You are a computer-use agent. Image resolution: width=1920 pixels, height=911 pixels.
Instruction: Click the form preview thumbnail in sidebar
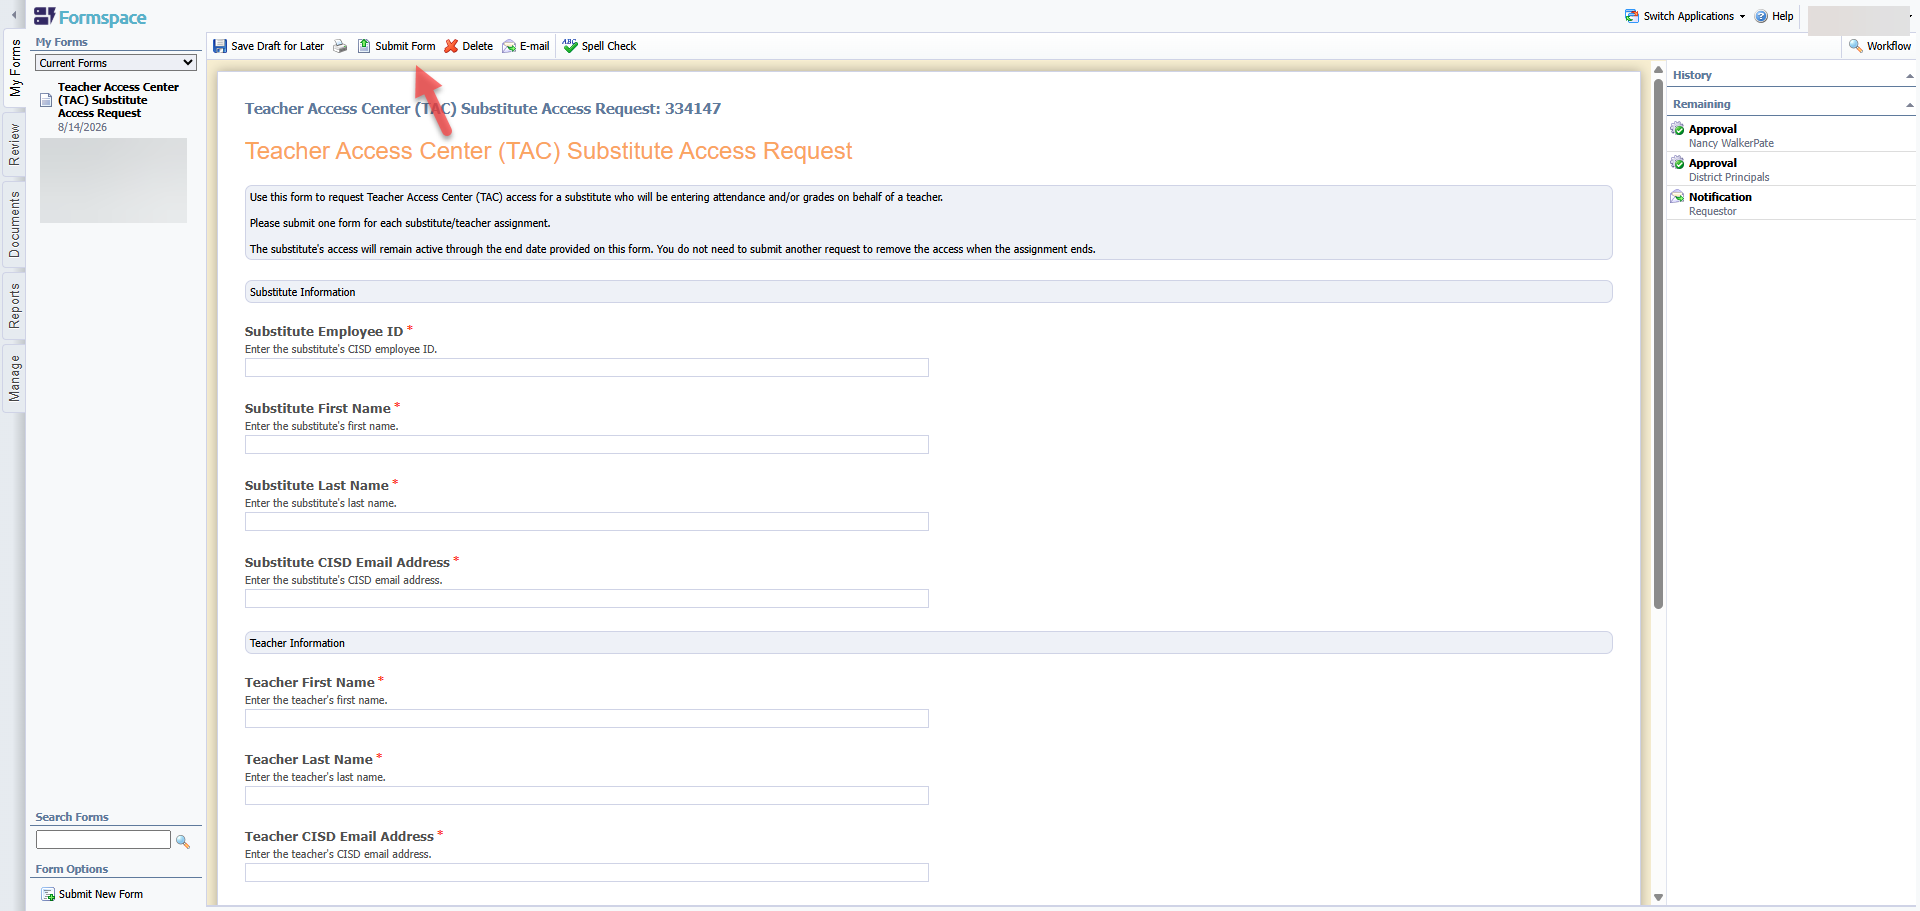coord(113,180)
